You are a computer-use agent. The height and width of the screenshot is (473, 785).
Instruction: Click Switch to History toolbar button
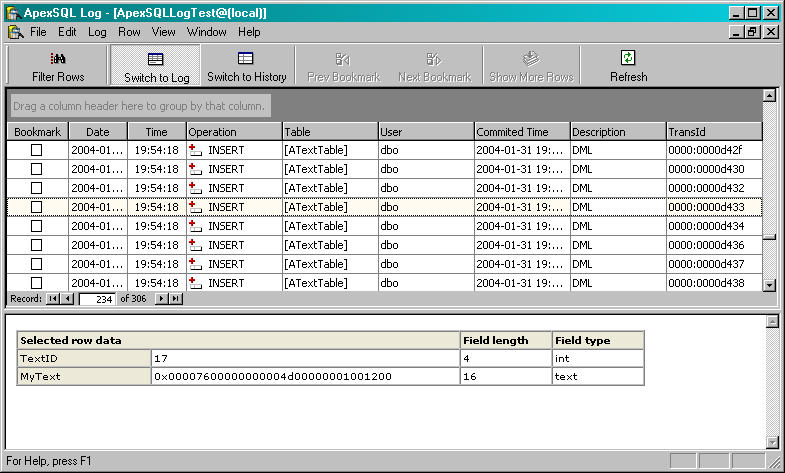point(246,66)
